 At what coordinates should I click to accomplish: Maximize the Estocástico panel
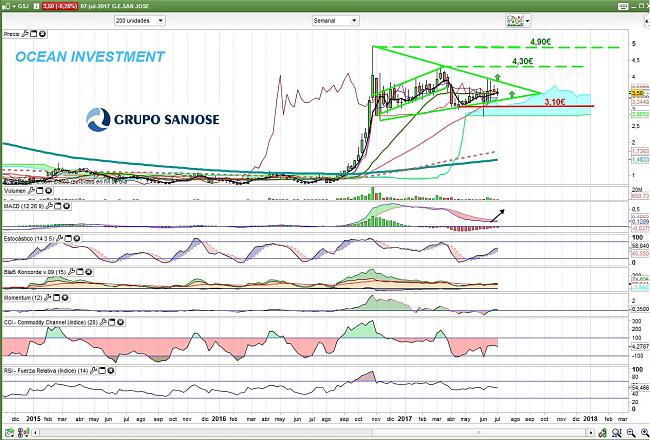pos(68,238)
